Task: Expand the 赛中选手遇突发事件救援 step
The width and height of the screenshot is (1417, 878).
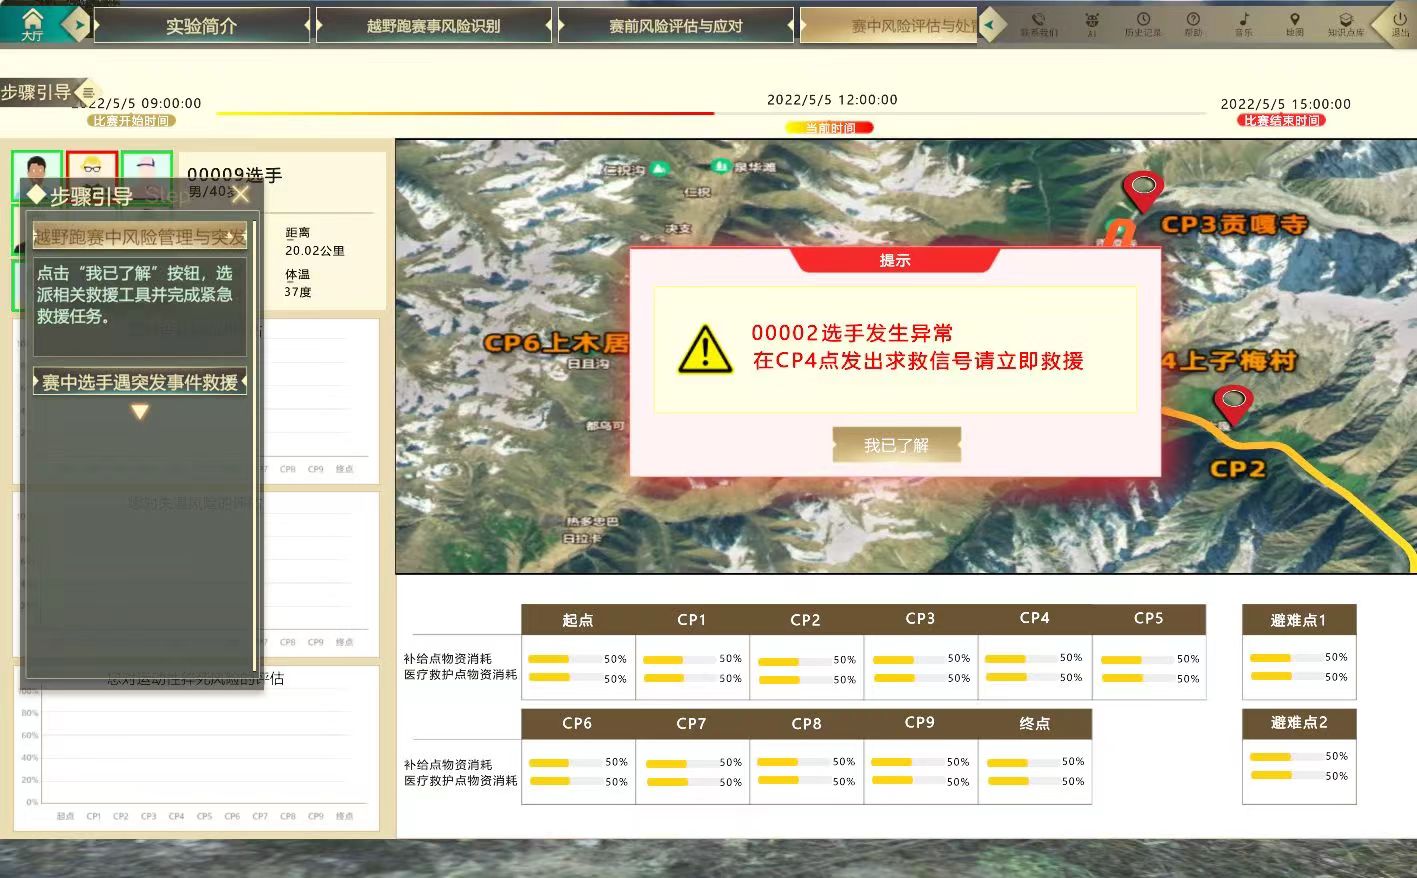Action: tap(140, 382)
